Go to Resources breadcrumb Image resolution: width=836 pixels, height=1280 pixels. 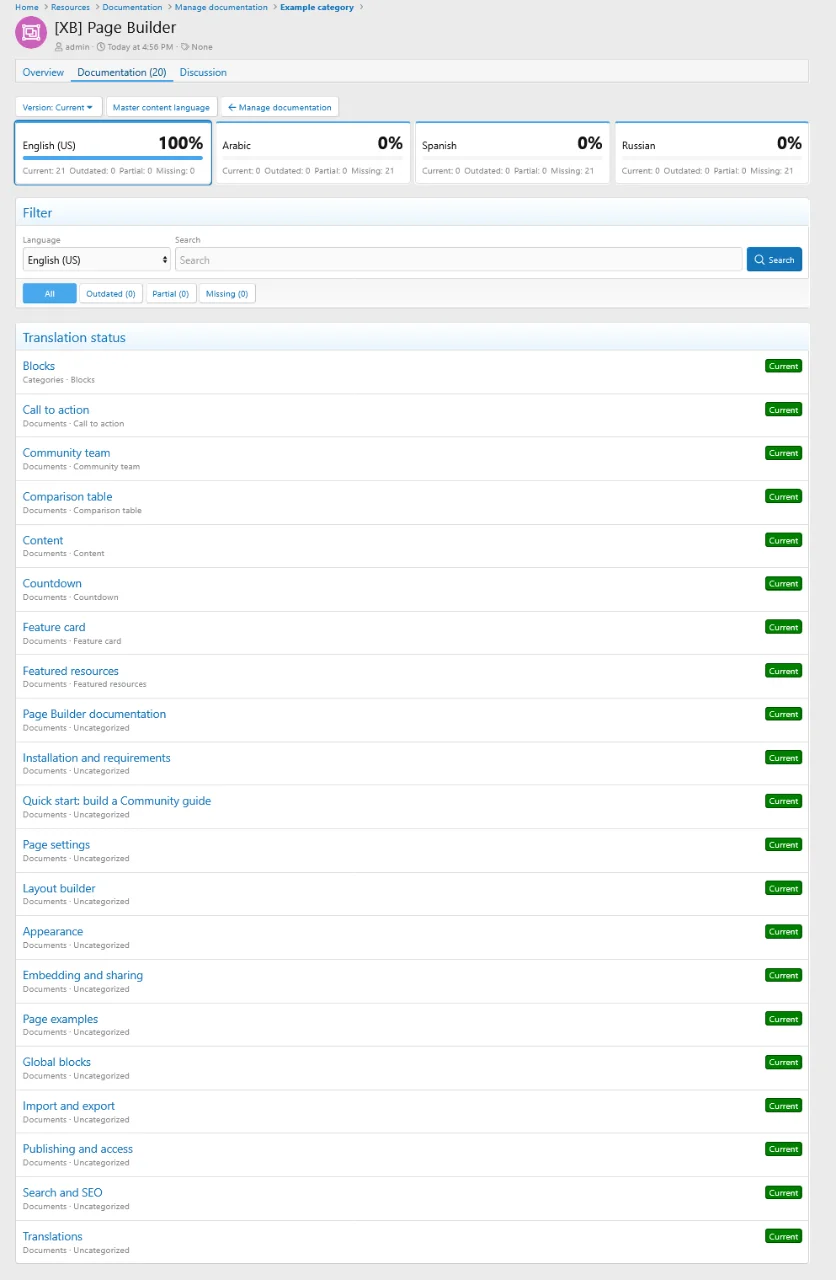70,7
